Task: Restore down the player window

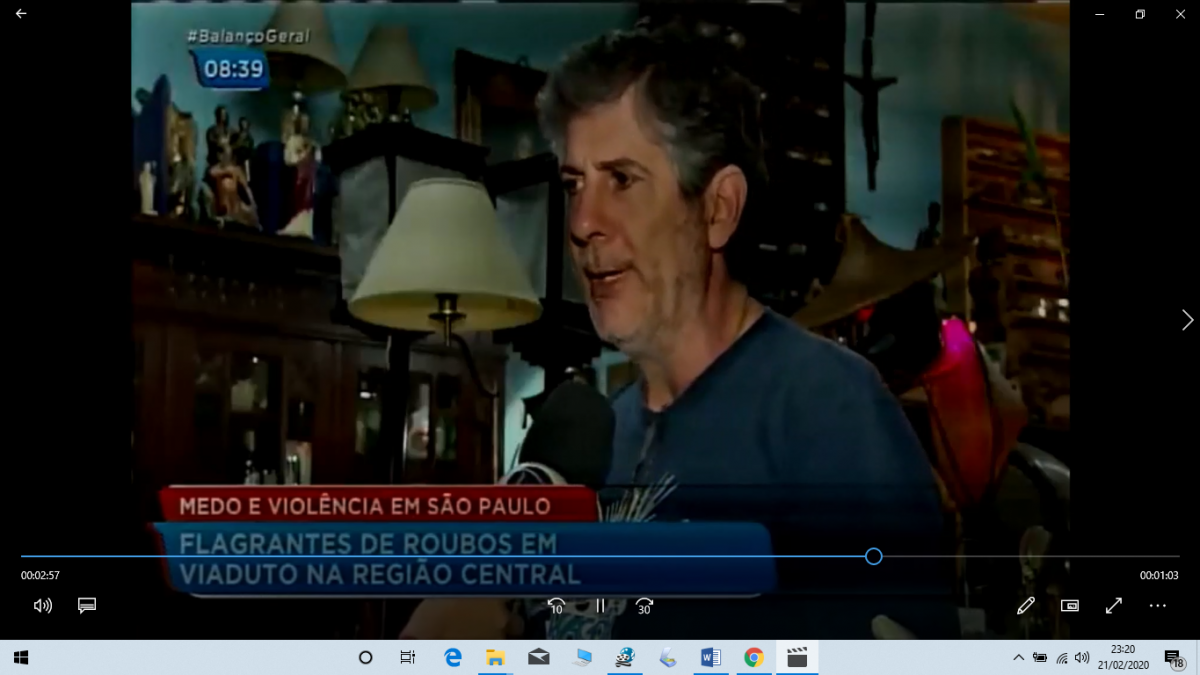Action: point(1140,14)
